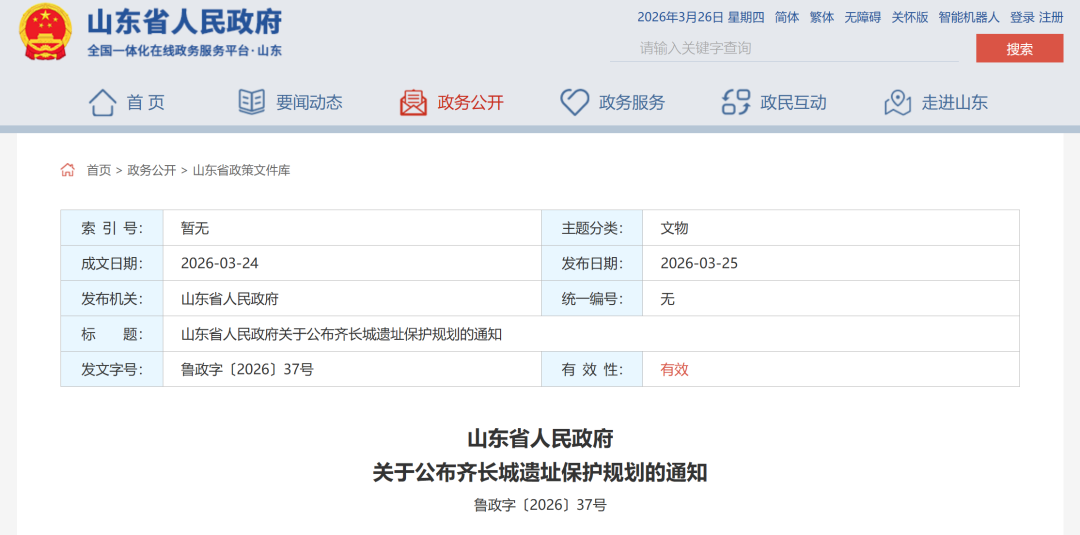This screenshot has width=1080, height=535.
Task: Switch to 关怀版 care mode
Action: tap(910, 17)
